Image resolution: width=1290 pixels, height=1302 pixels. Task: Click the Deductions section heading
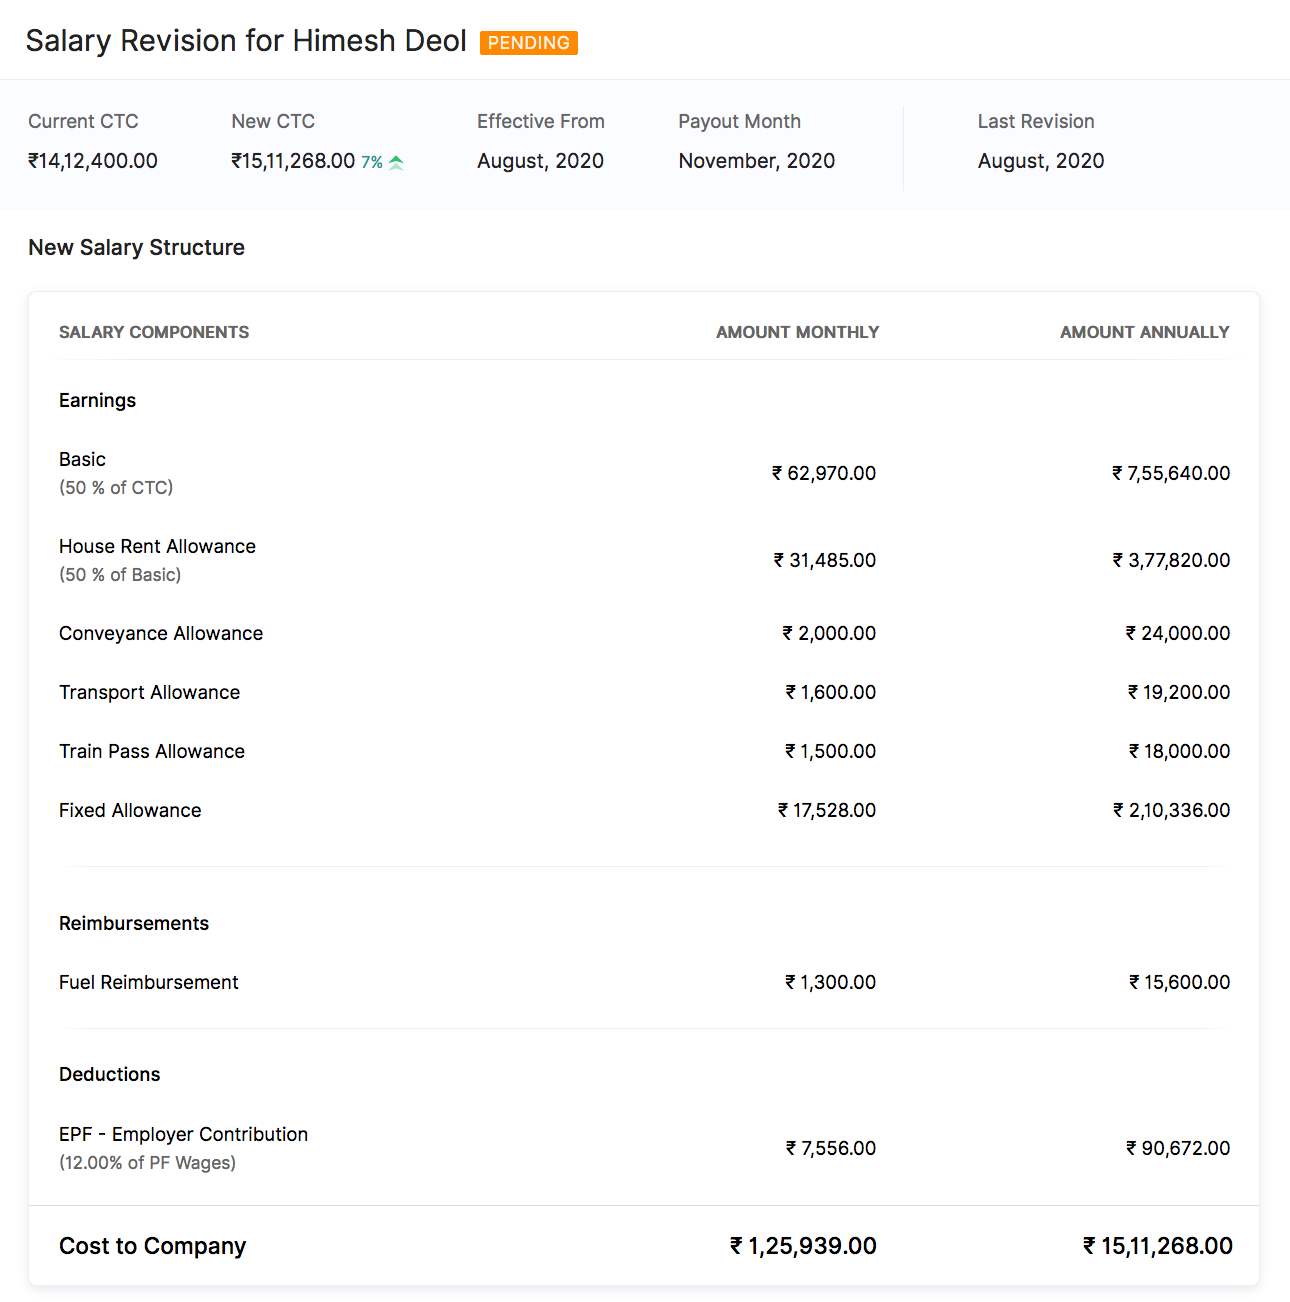click(110, 1074)
